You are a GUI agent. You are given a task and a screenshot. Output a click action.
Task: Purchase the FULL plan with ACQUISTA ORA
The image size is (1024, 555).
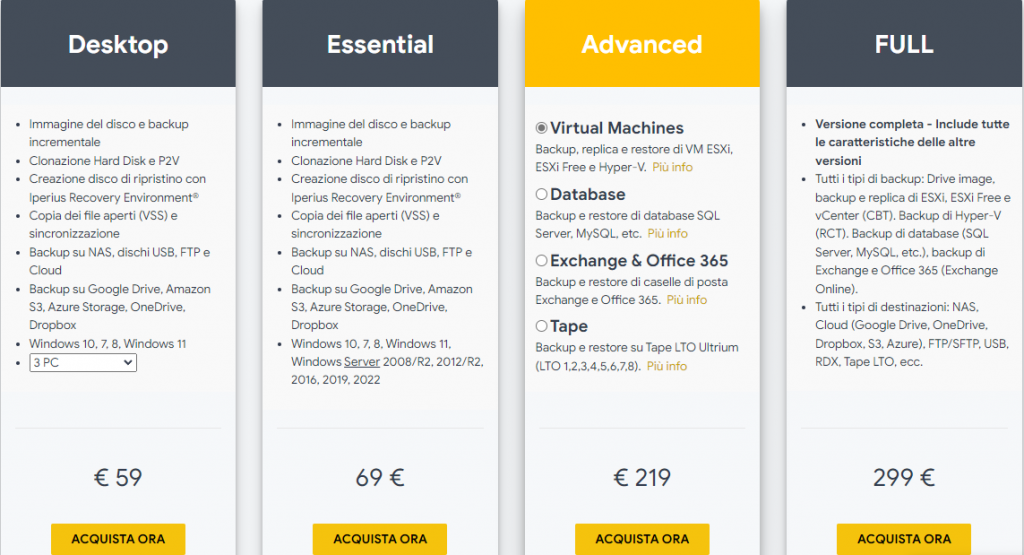[x=904, y=539]
